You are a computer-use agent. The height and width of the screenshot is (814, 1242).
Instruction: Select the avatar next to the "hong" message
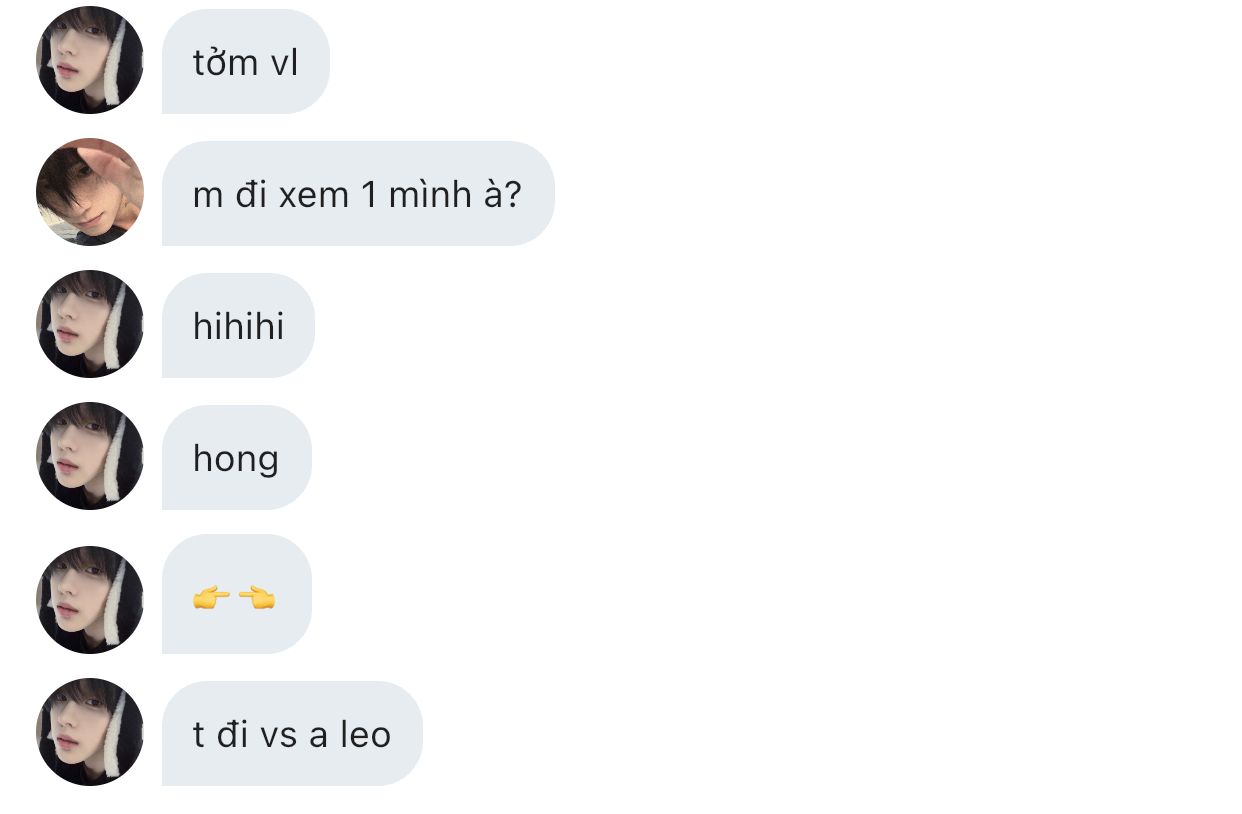[x=90, y=456]
